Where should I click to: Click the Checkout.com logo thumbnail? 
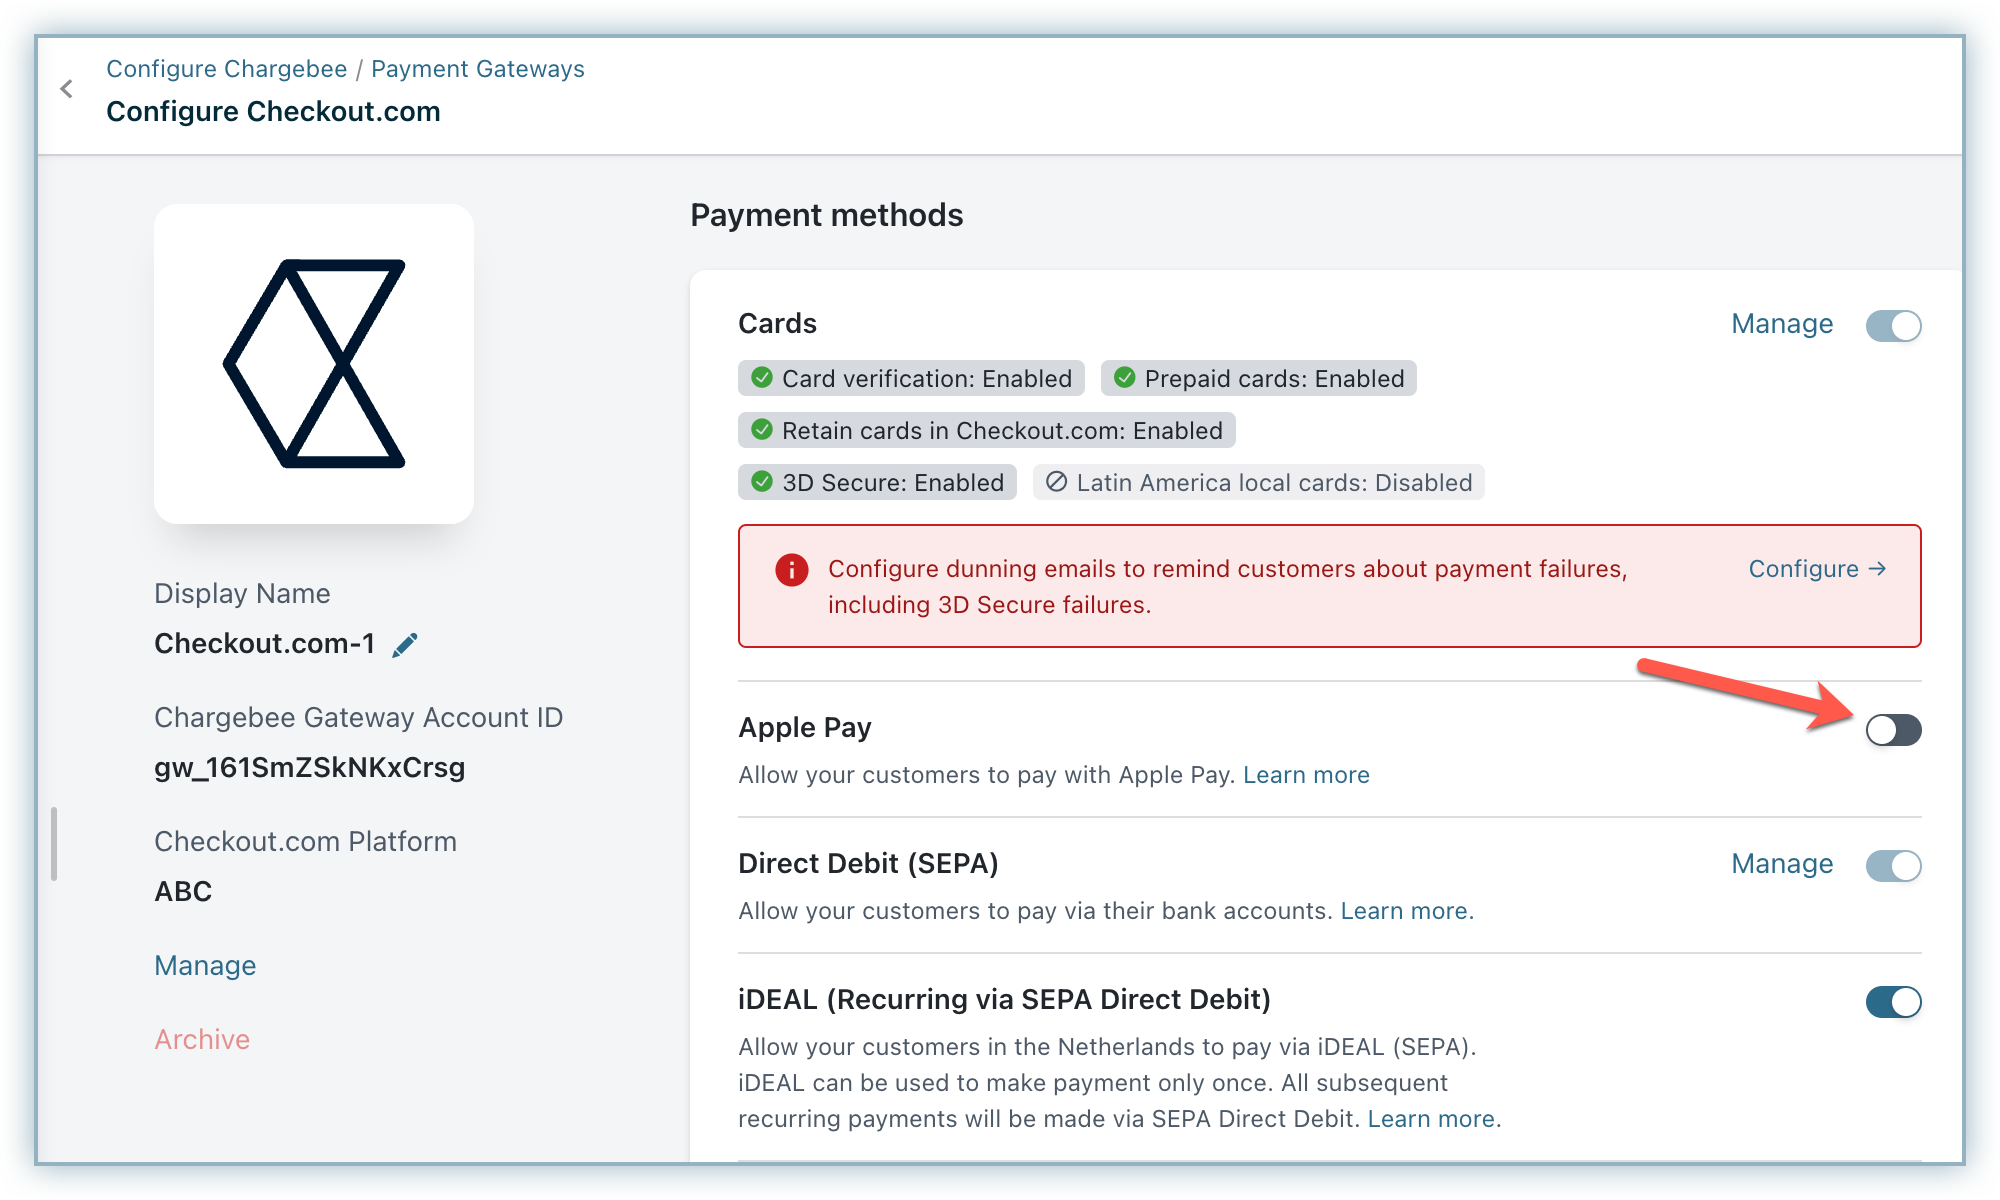pos(314,364)
